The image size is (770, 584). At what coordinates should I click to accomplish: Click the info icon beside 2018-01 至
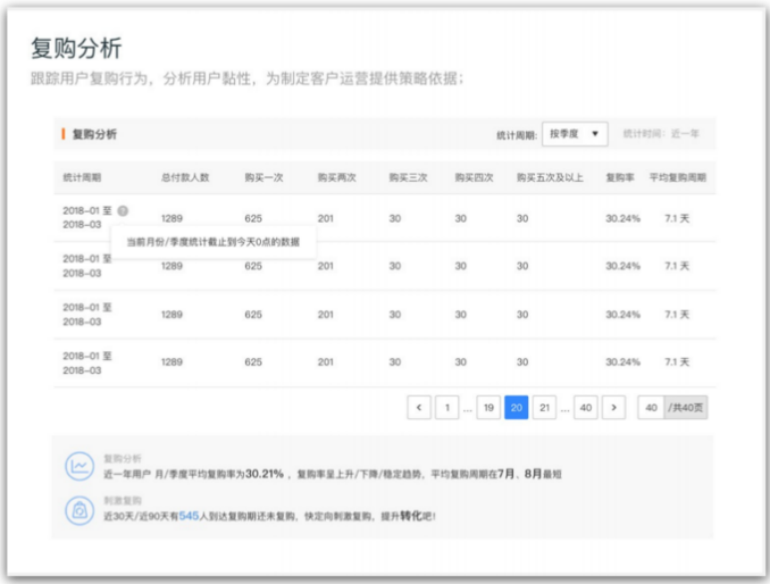pos(123,211)
